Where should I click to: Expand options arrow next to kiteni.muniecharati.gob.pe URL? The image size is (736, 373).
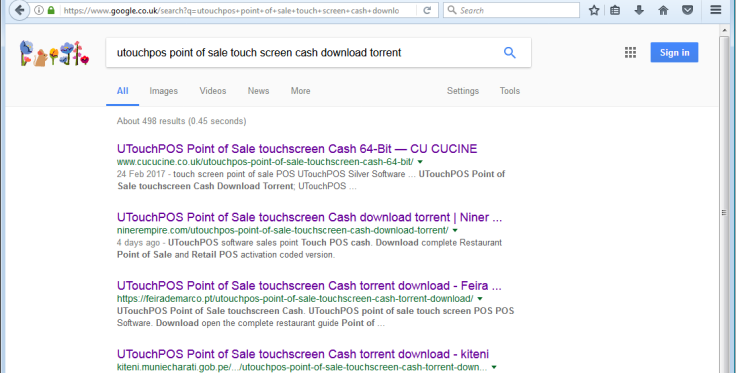[x=494, y=367]
